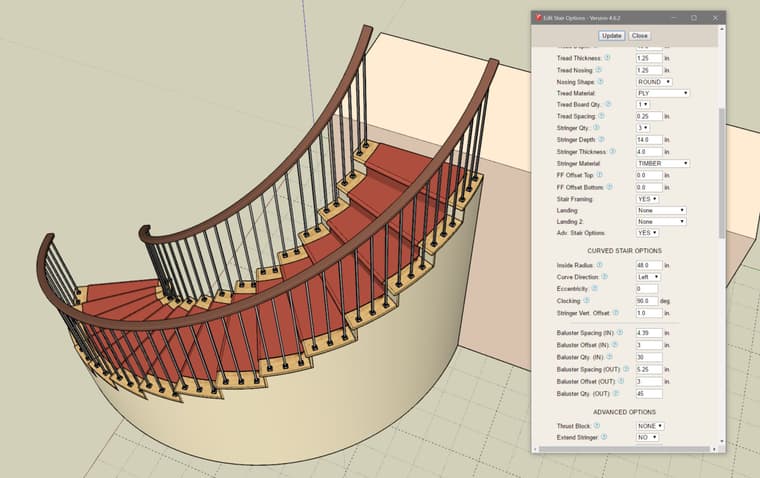Image resolution: width=760 pixels, height=478 pixels.
Task: Open the Nosing Shape dropdown
Action: (654, 82)
